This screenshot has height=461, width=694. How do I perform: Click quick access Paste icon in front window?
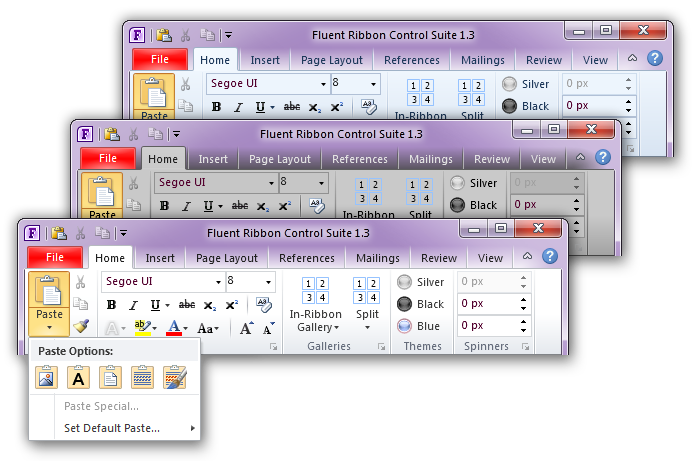59,233
